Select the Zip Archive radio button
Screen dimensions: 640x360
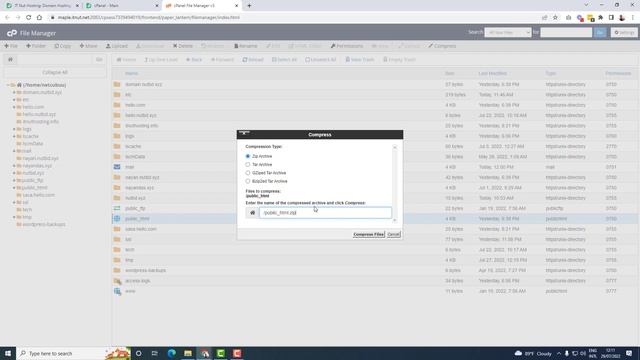[248, 156]
